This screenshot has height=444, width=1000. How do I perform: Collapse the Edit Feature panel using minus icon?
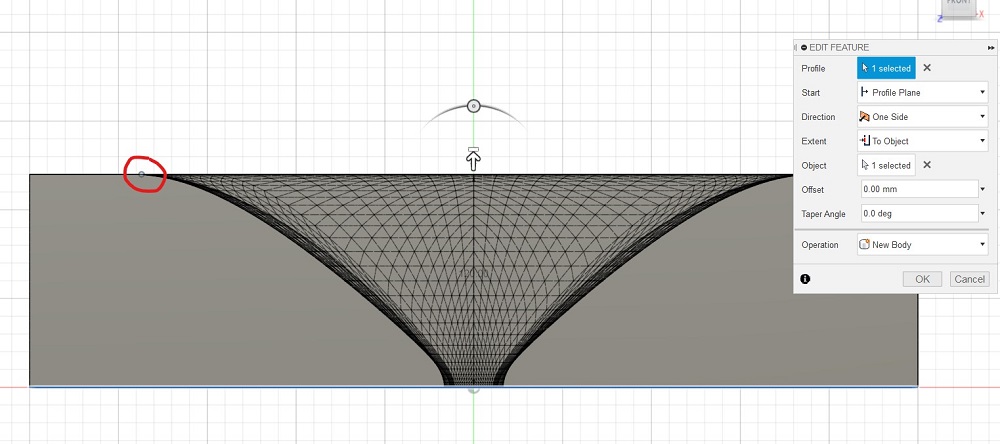[804, 47]
